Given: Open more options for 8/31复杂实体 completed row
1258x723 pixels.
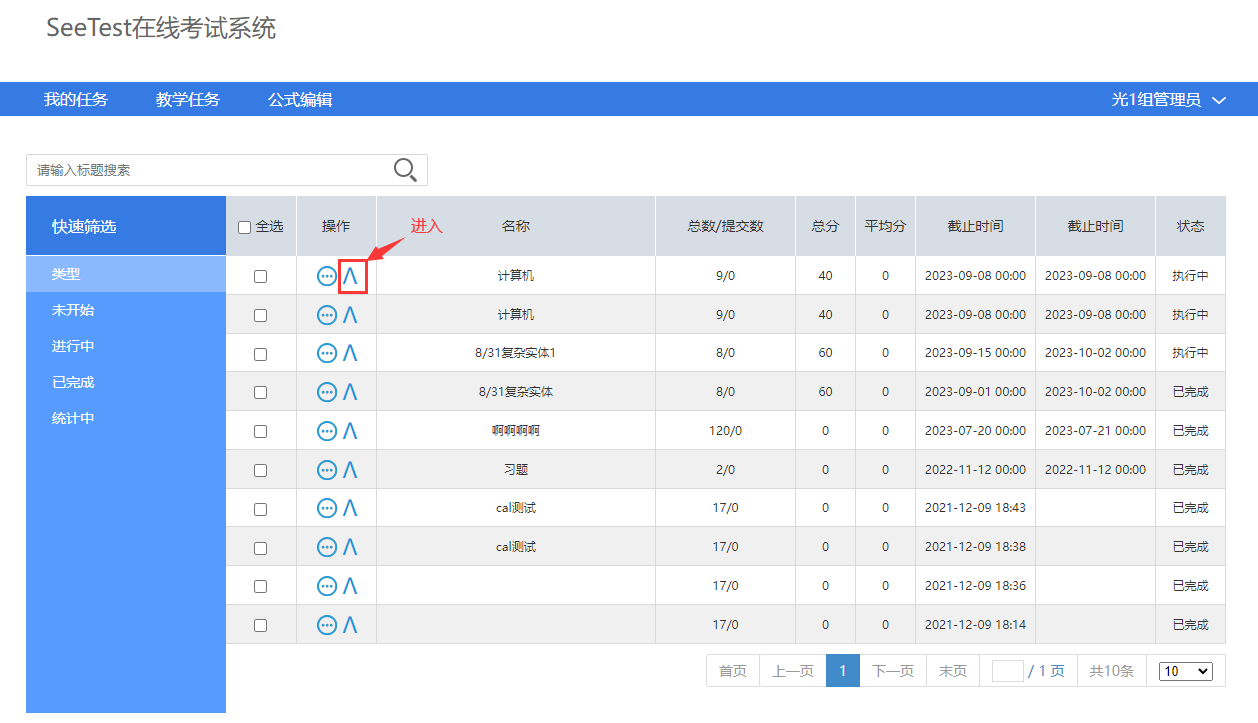Looking at the screenshot, I should [327, 392].
